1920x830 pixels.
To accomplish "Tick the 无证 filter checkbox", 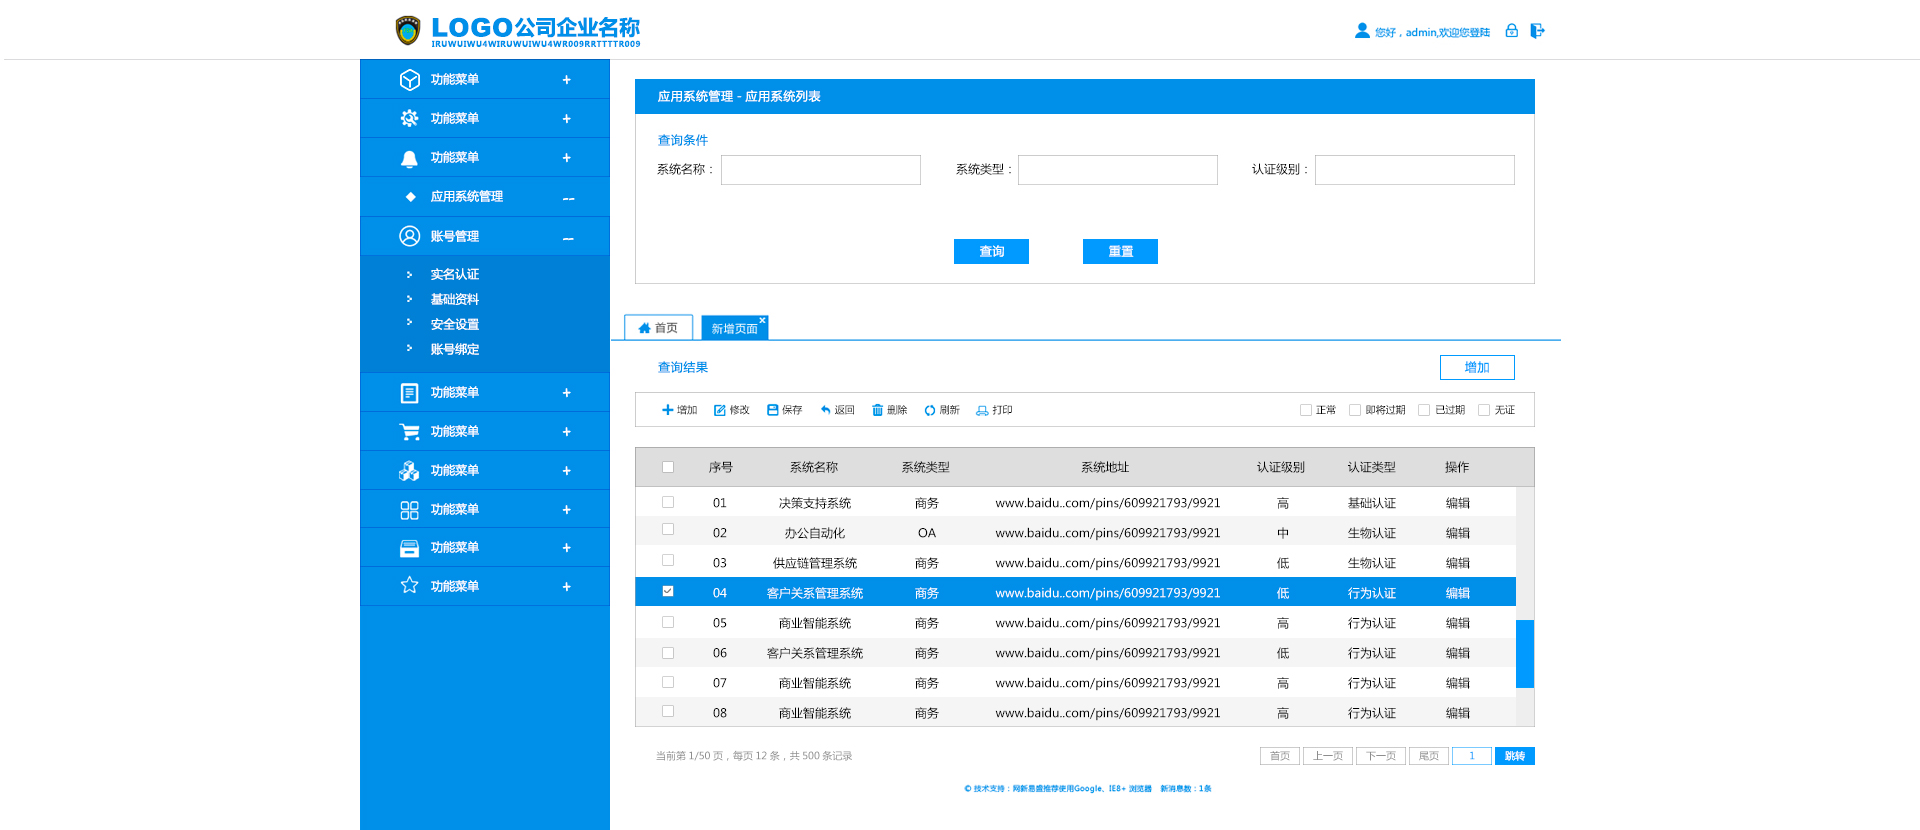I will click(x=1484, y=410).
